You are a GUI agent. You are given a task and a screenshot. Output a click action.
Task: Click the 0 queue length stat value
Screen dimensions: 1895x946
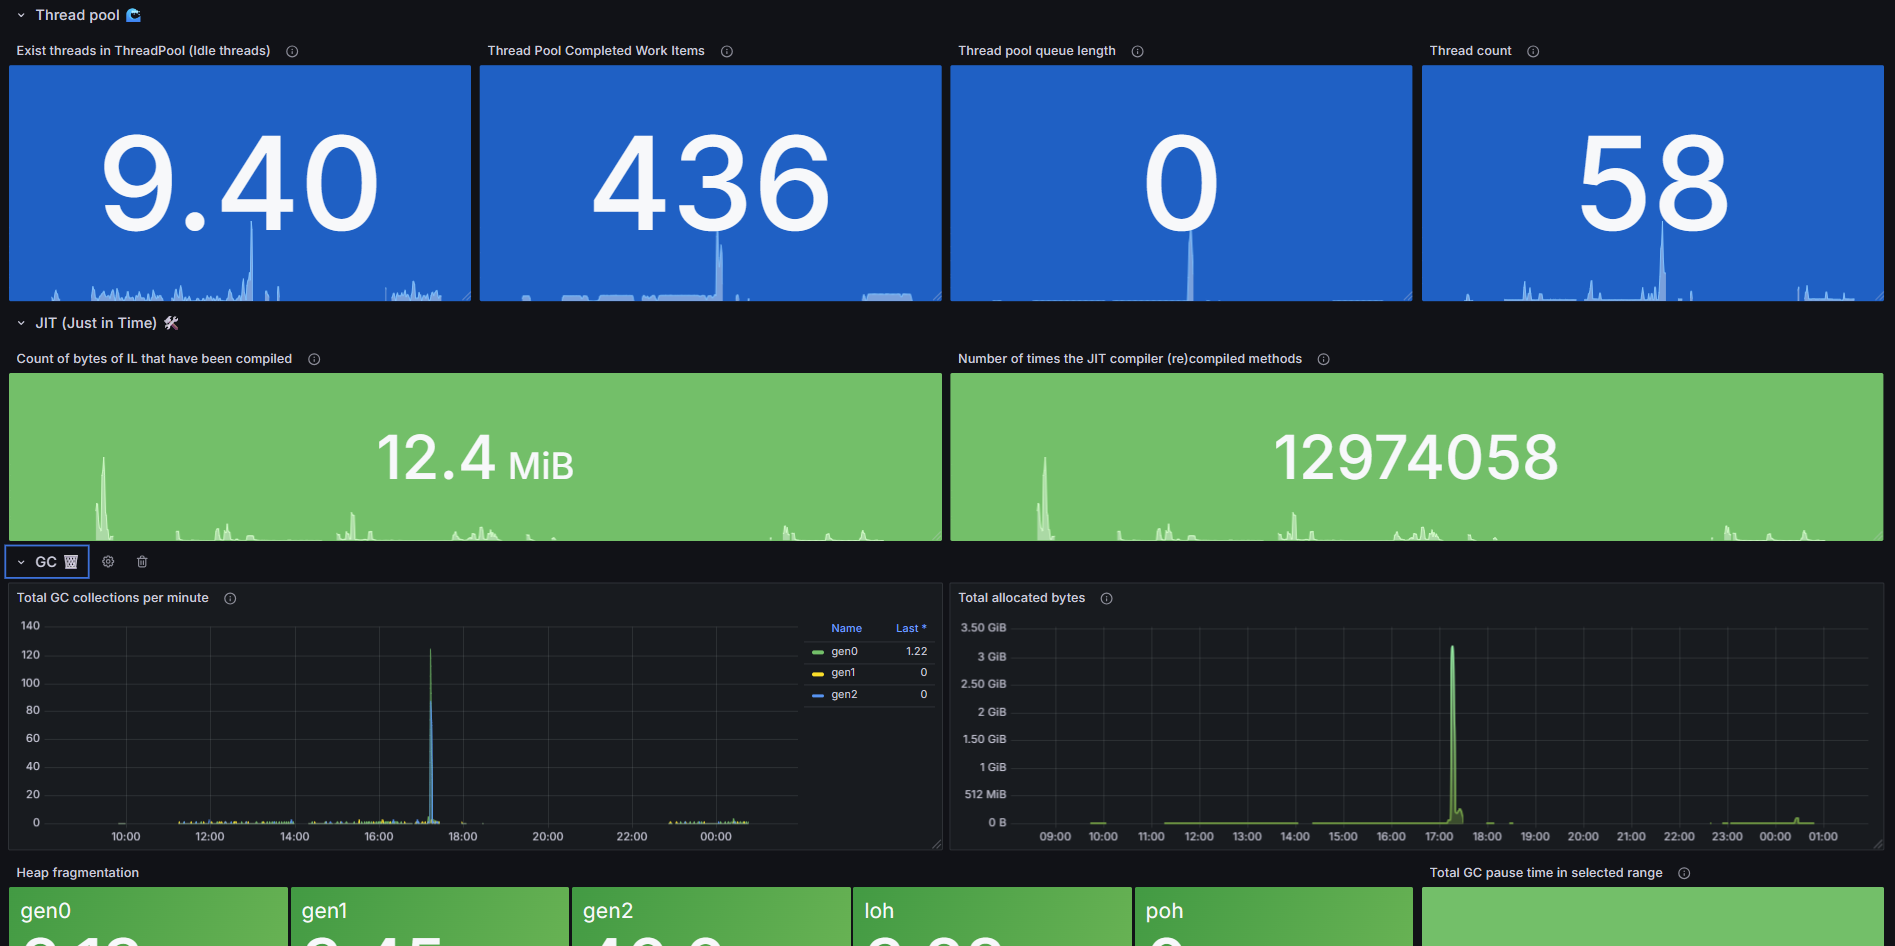point(1181,184)
